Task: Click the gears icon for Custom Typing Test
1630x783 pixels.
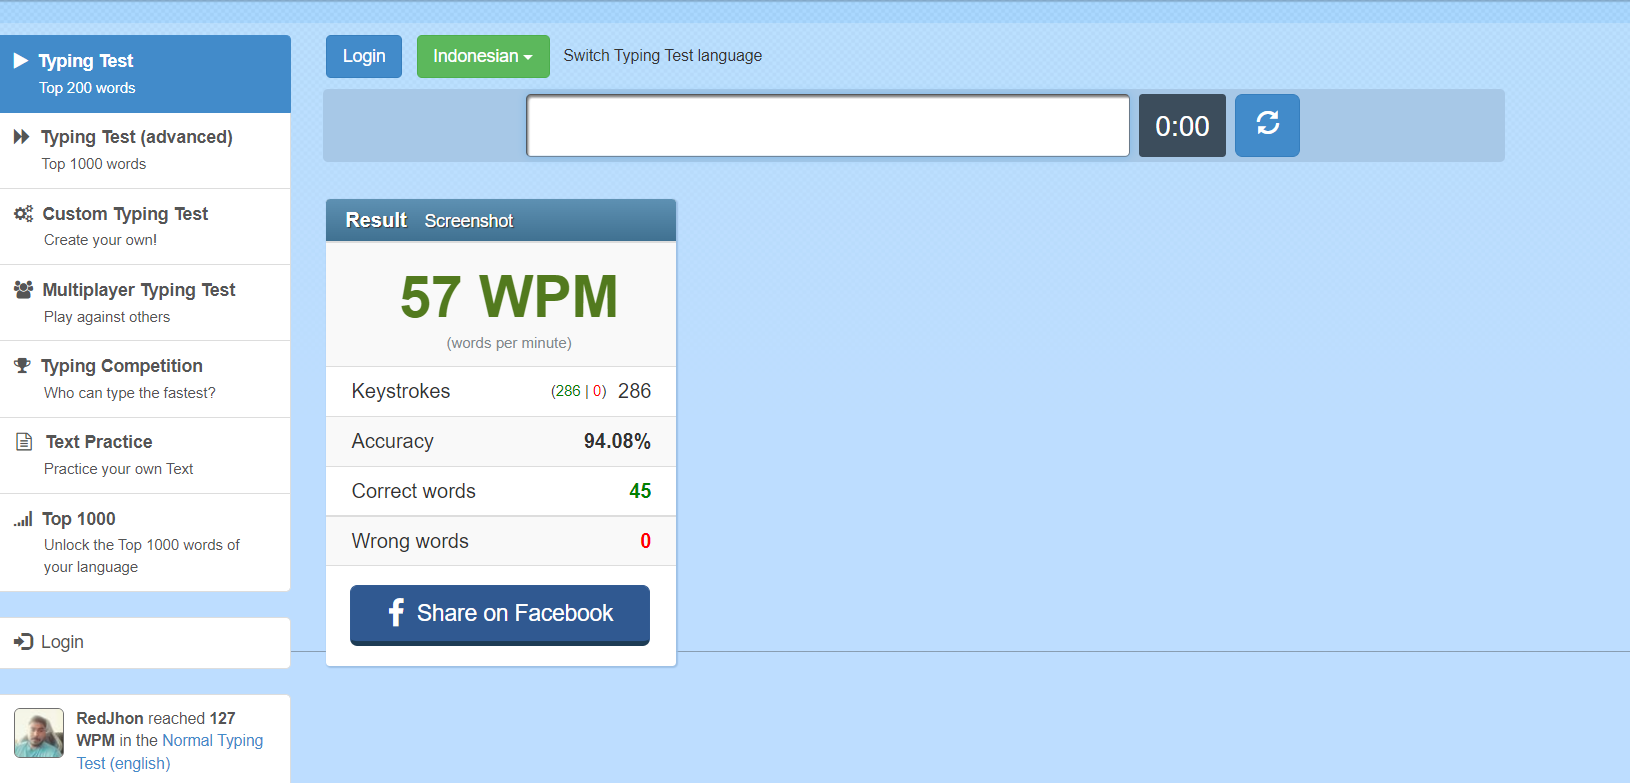Action: coord(23,214)
